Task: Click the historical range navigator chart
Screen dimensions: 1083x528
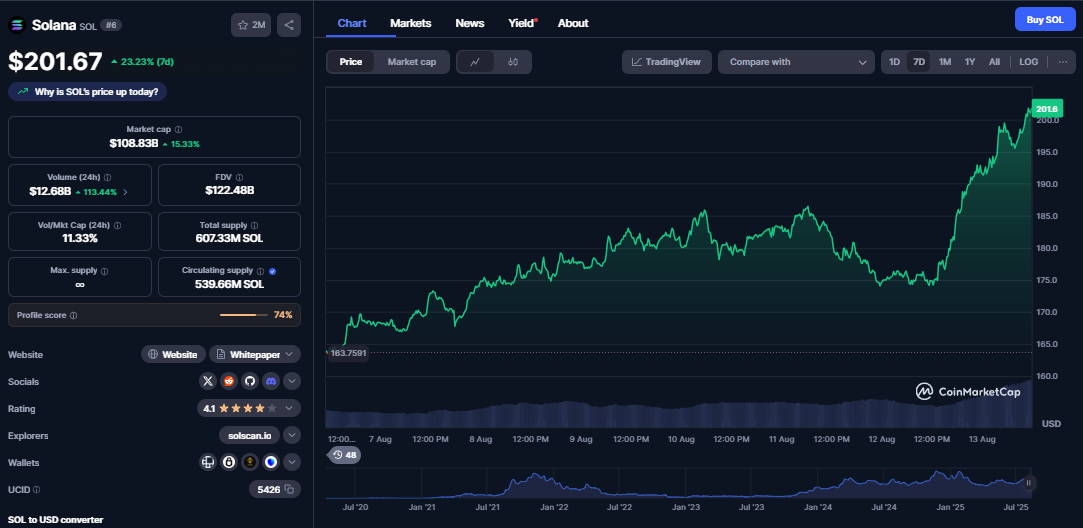Action: (678, 485)
